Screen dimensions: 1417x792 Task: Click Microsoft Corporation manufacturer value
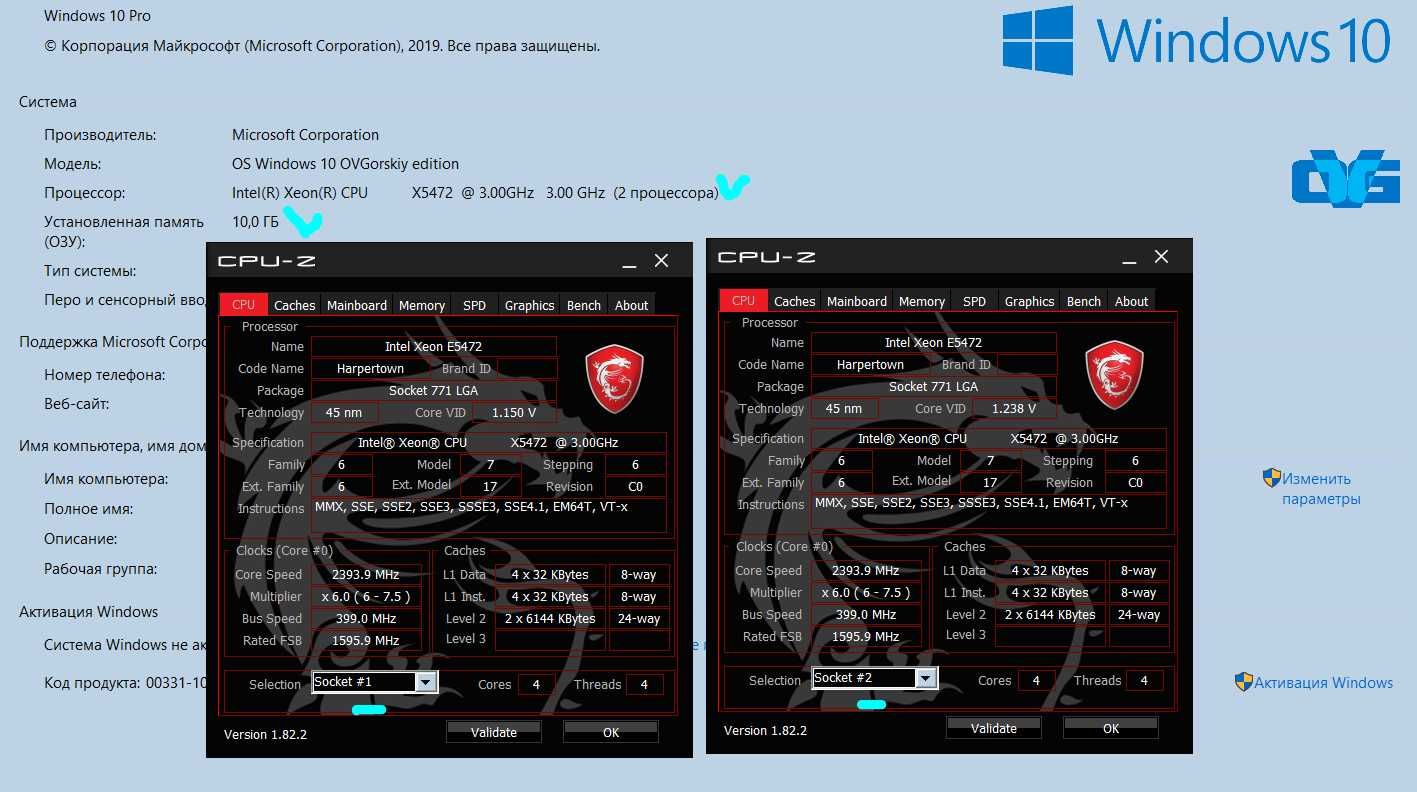pos(305,134)
